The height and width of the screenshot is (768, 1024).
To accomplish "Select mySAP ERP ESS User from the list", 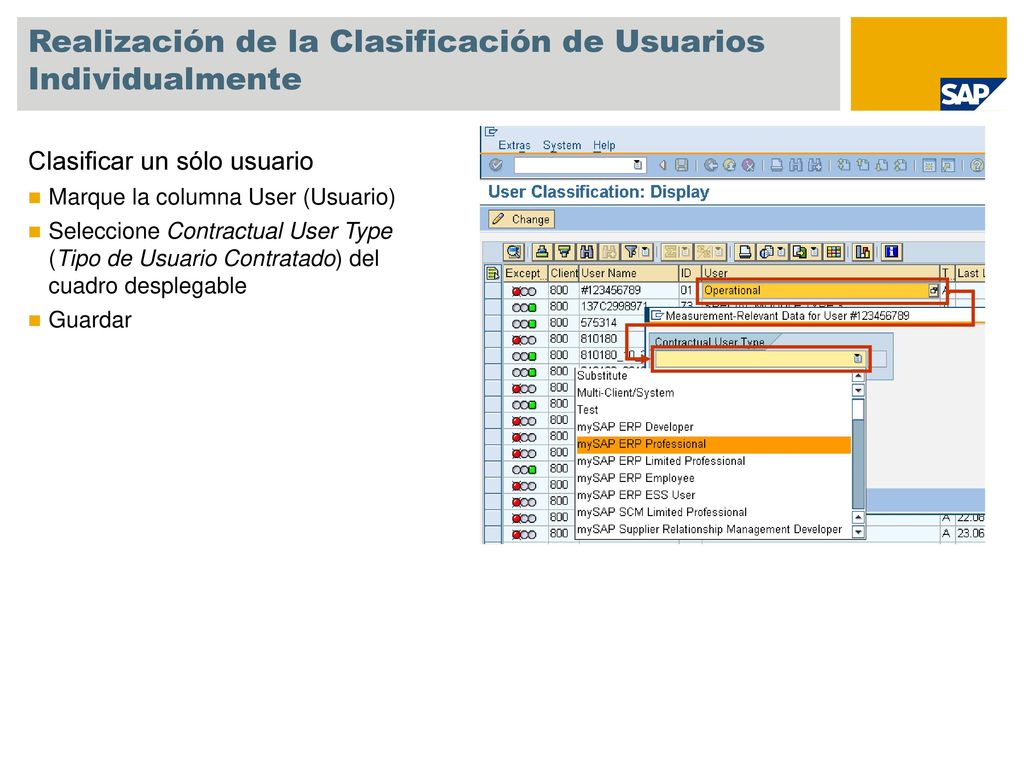I will (714, 495).
